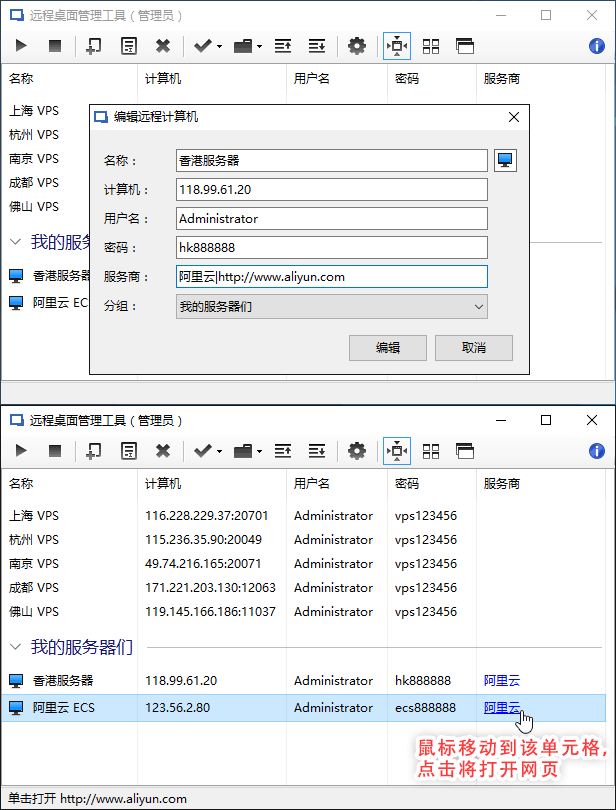
Task: Click the monitor icon beside the 名称 field
Action: 505,160
